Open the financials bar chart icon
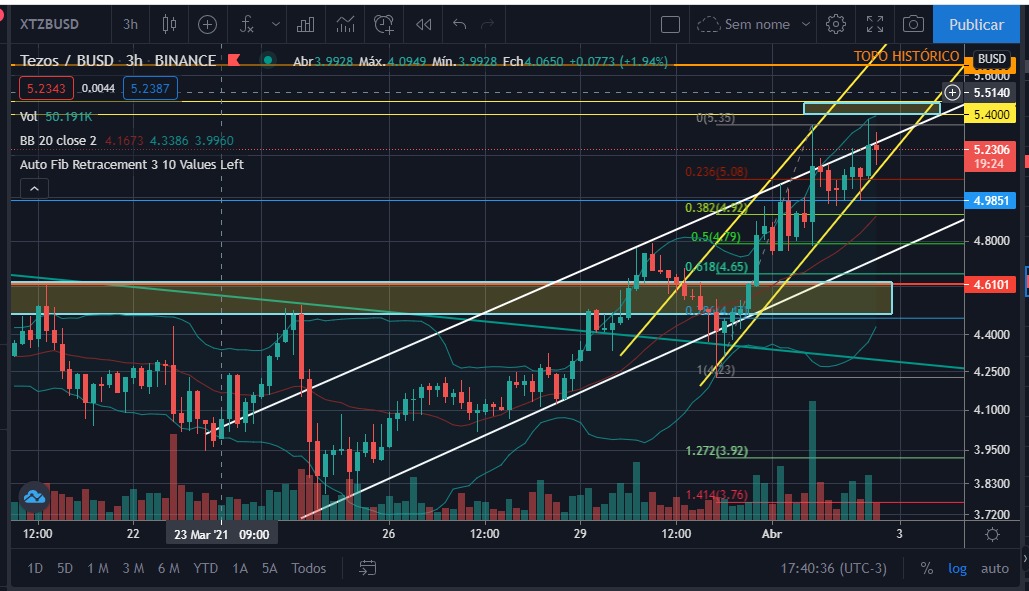 pos(305,24)
